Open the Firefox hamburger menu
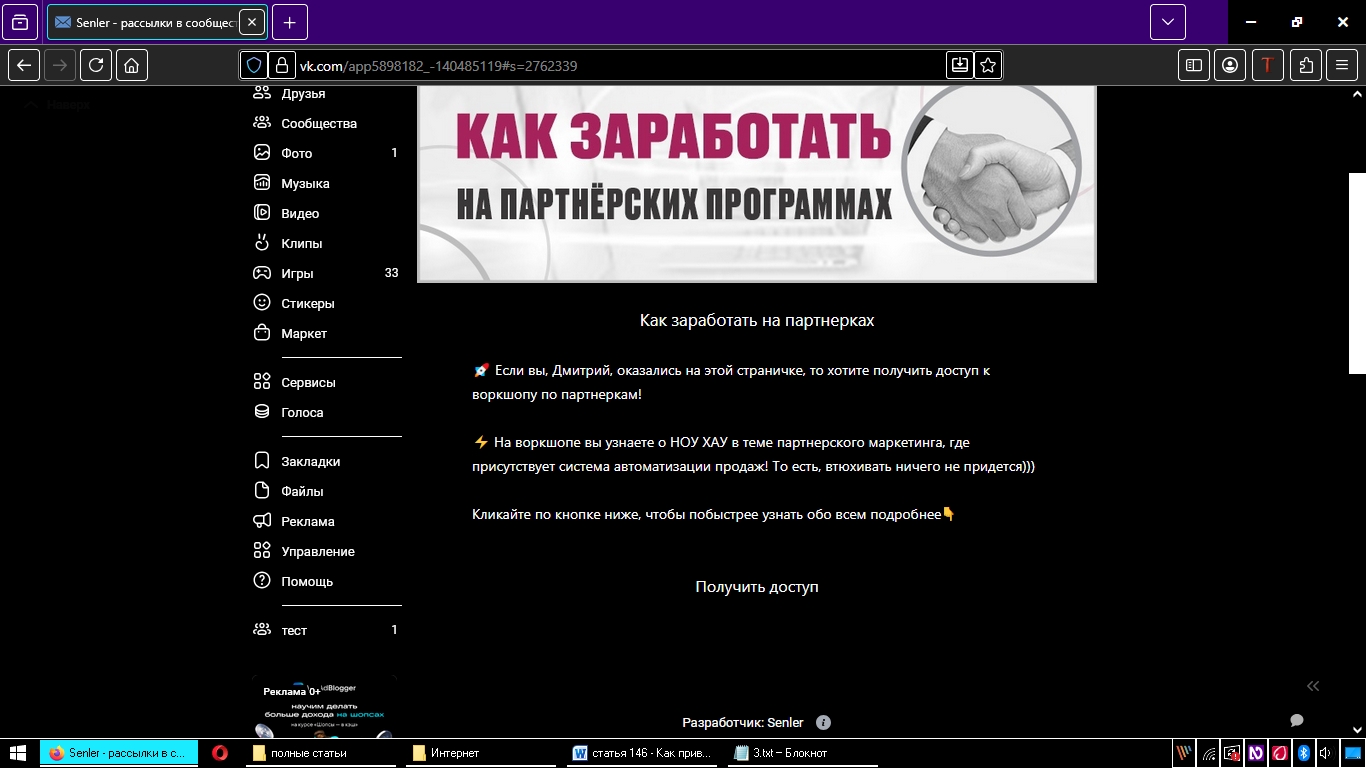 pyautogui.click(x=1342, y=65)
